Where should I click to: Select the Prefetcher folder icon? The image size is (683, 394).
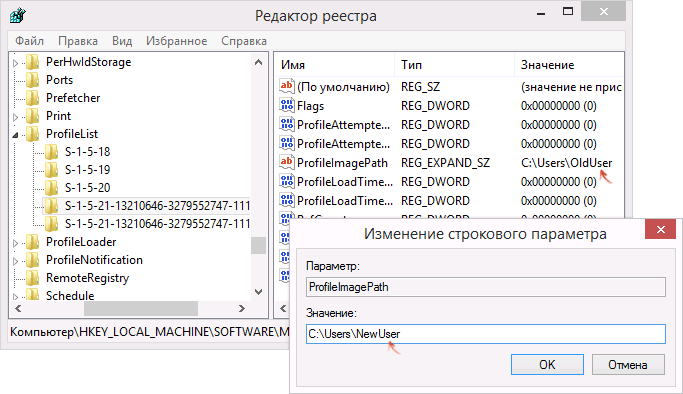(x=33, y=98)
